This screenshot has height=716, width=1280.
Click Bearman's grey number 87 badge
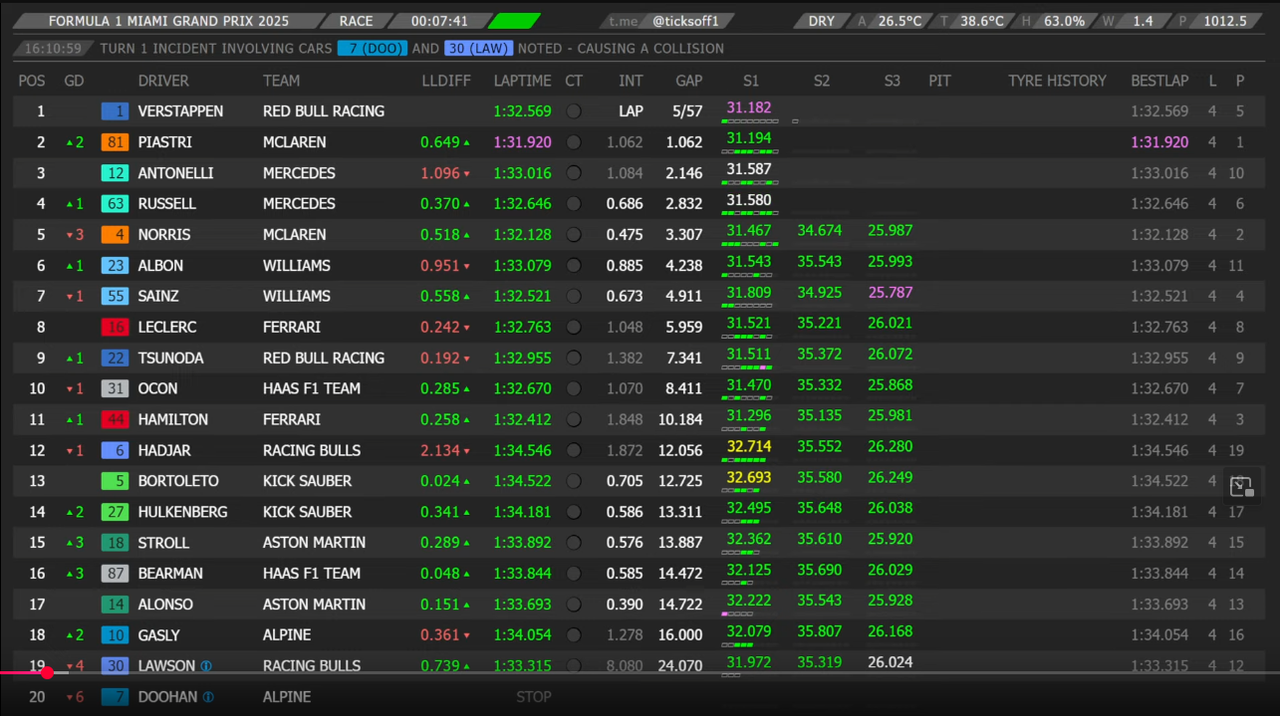coord(115,574)
